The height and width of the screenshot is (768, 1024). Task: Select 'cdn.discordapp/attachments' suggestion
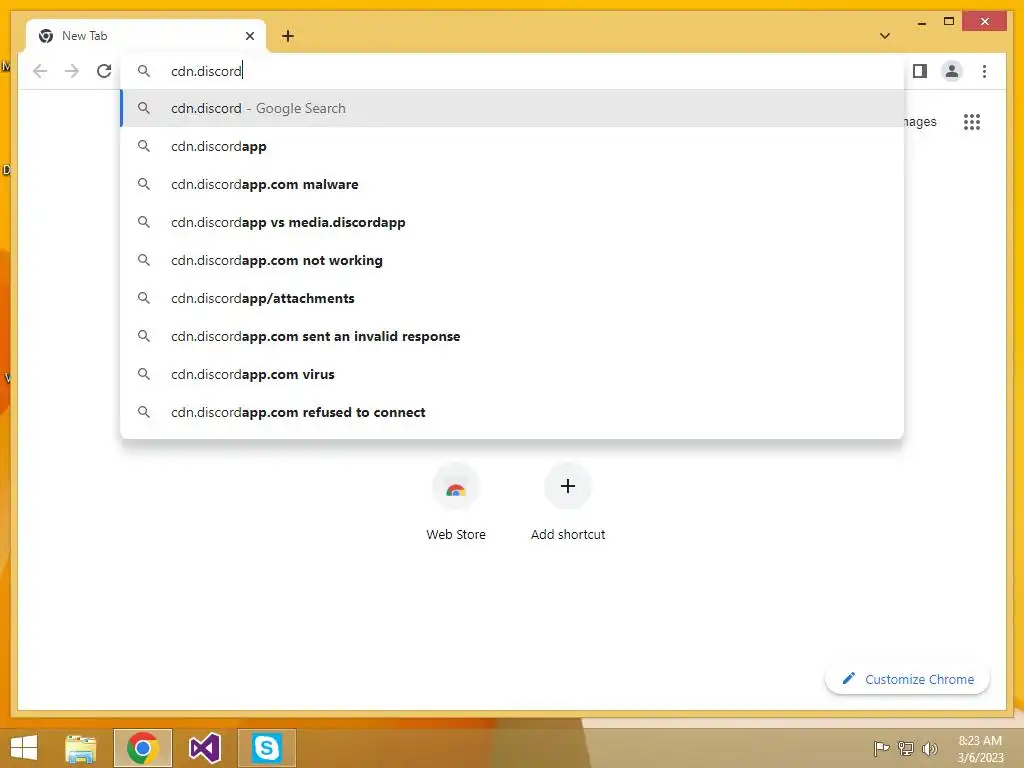pyautogui.click(x=512, y=298)
